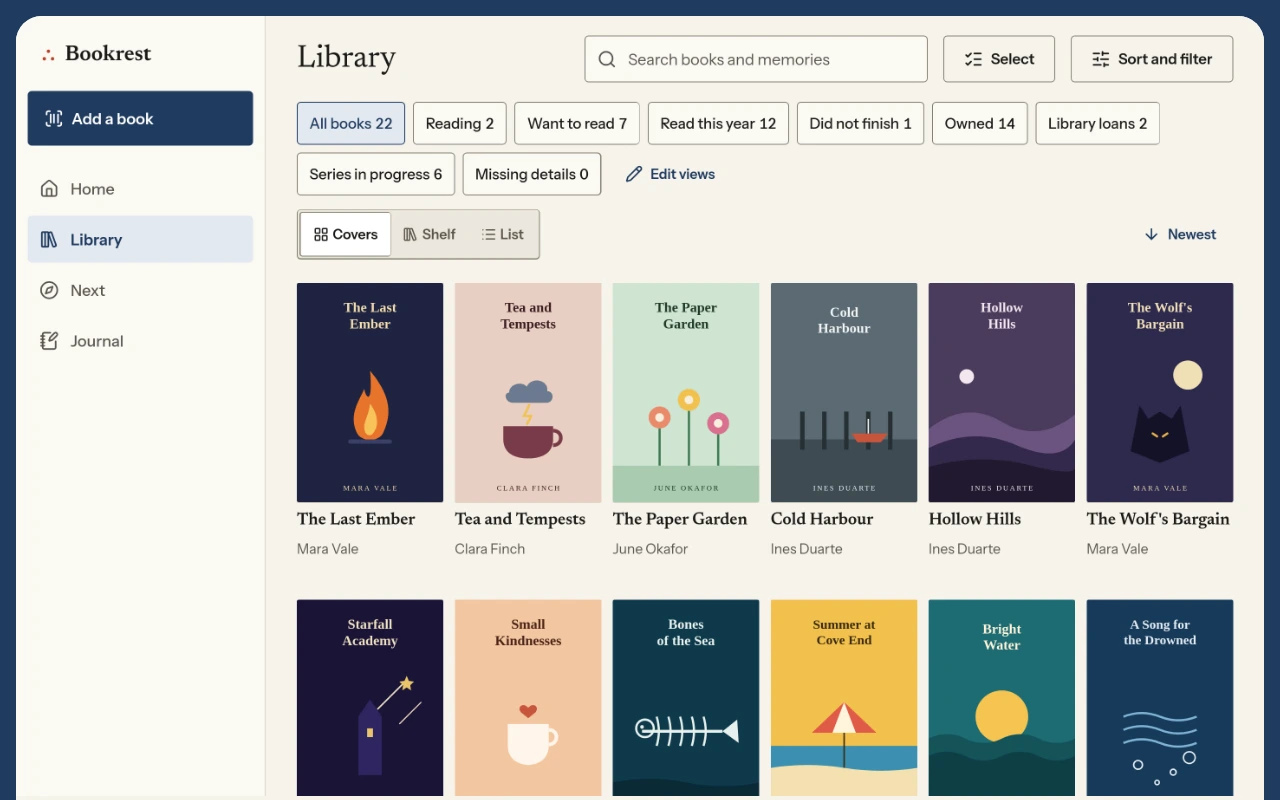
Task: Switch to List view
Action: (x=502, y=234)
